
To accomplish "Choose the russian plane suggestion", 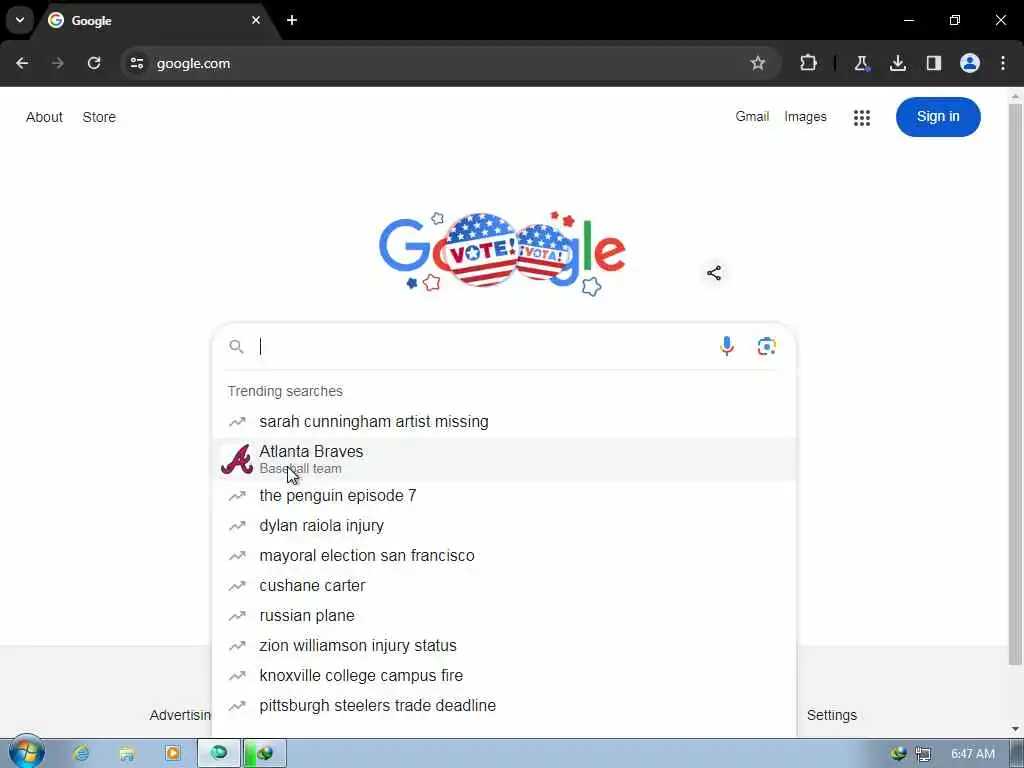I will [x=504, y=616].
